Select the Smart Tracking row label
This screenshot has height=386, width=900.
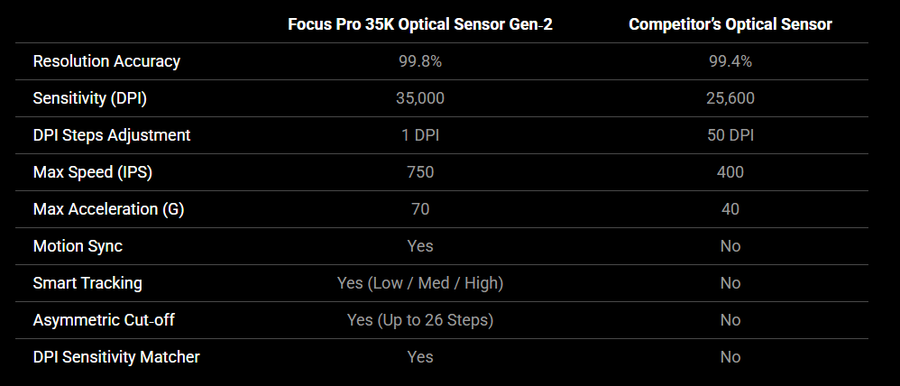[88, 283]
